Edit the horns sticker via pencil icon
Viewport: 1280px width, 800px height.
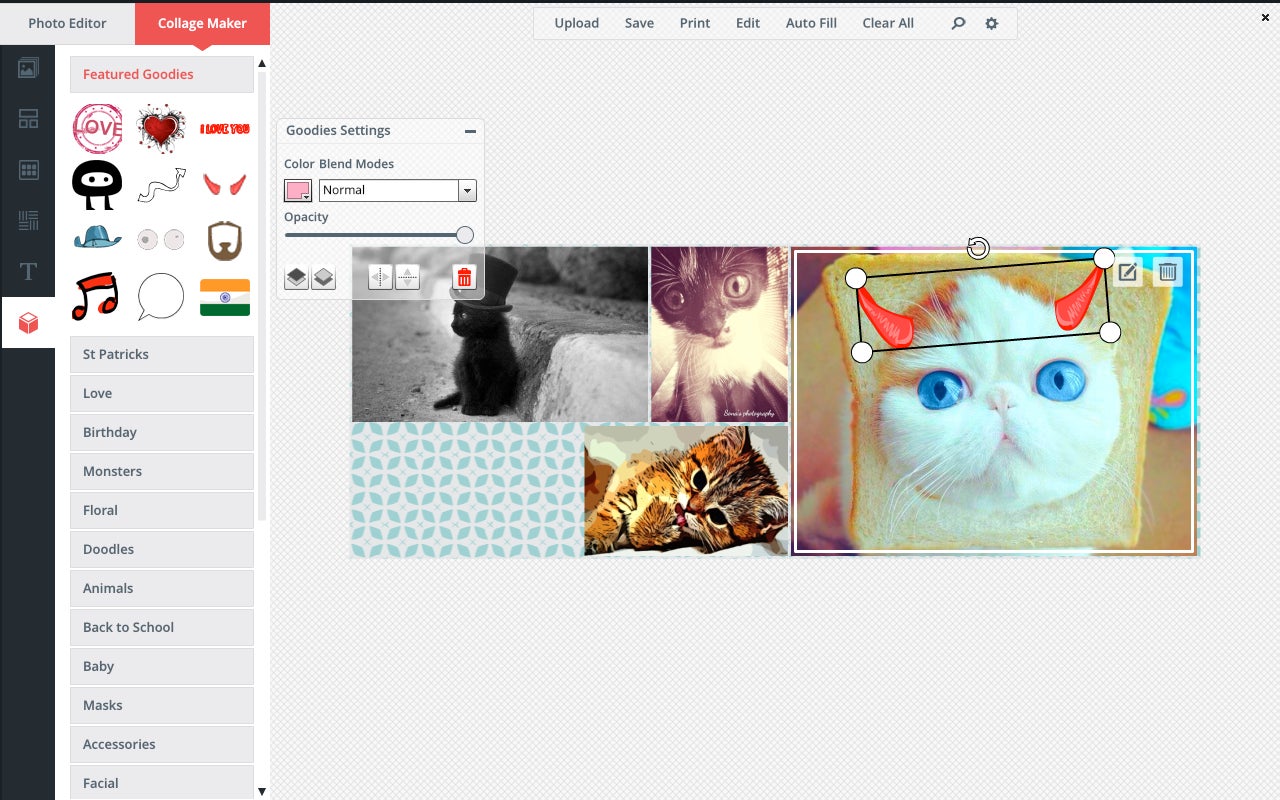[x=1127, y=270]
